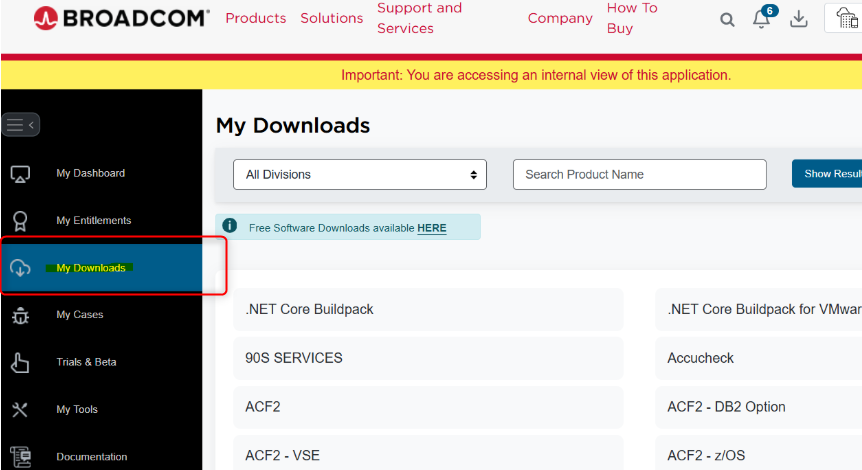
Task: Open notifications bell icon
Action: [x=761, y=20]
